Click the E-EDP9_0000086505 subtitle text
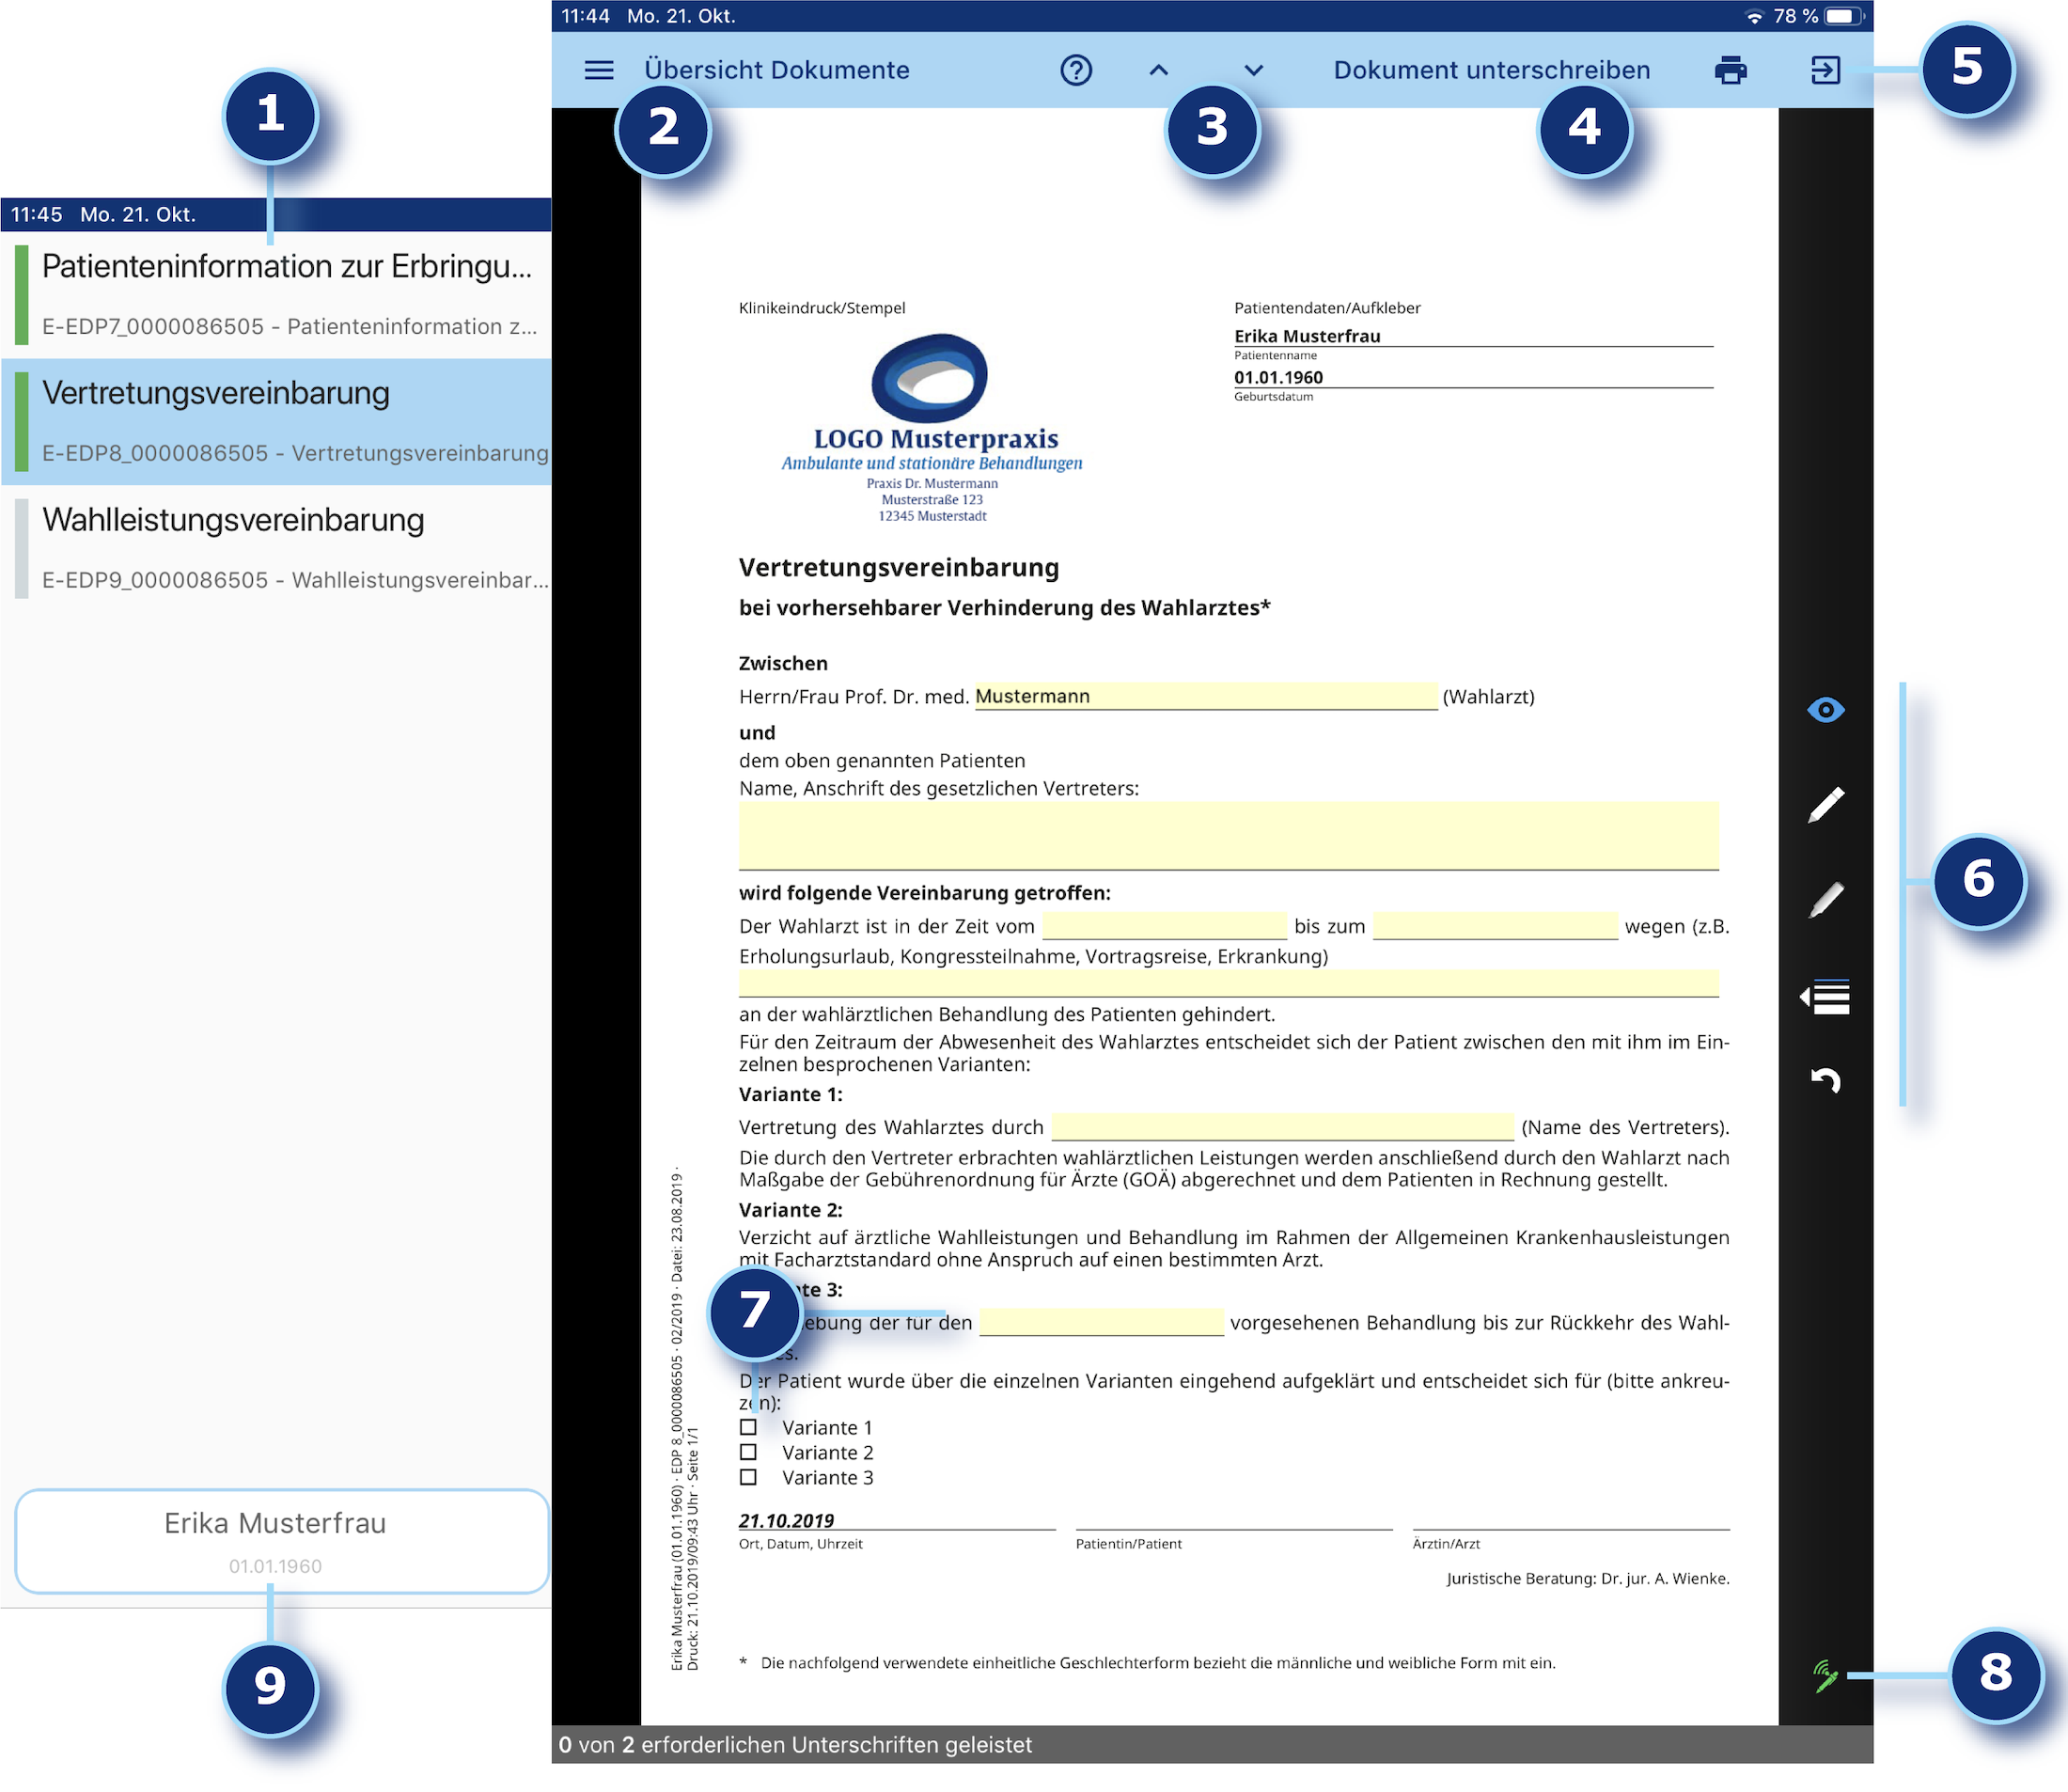 point(295,580)
